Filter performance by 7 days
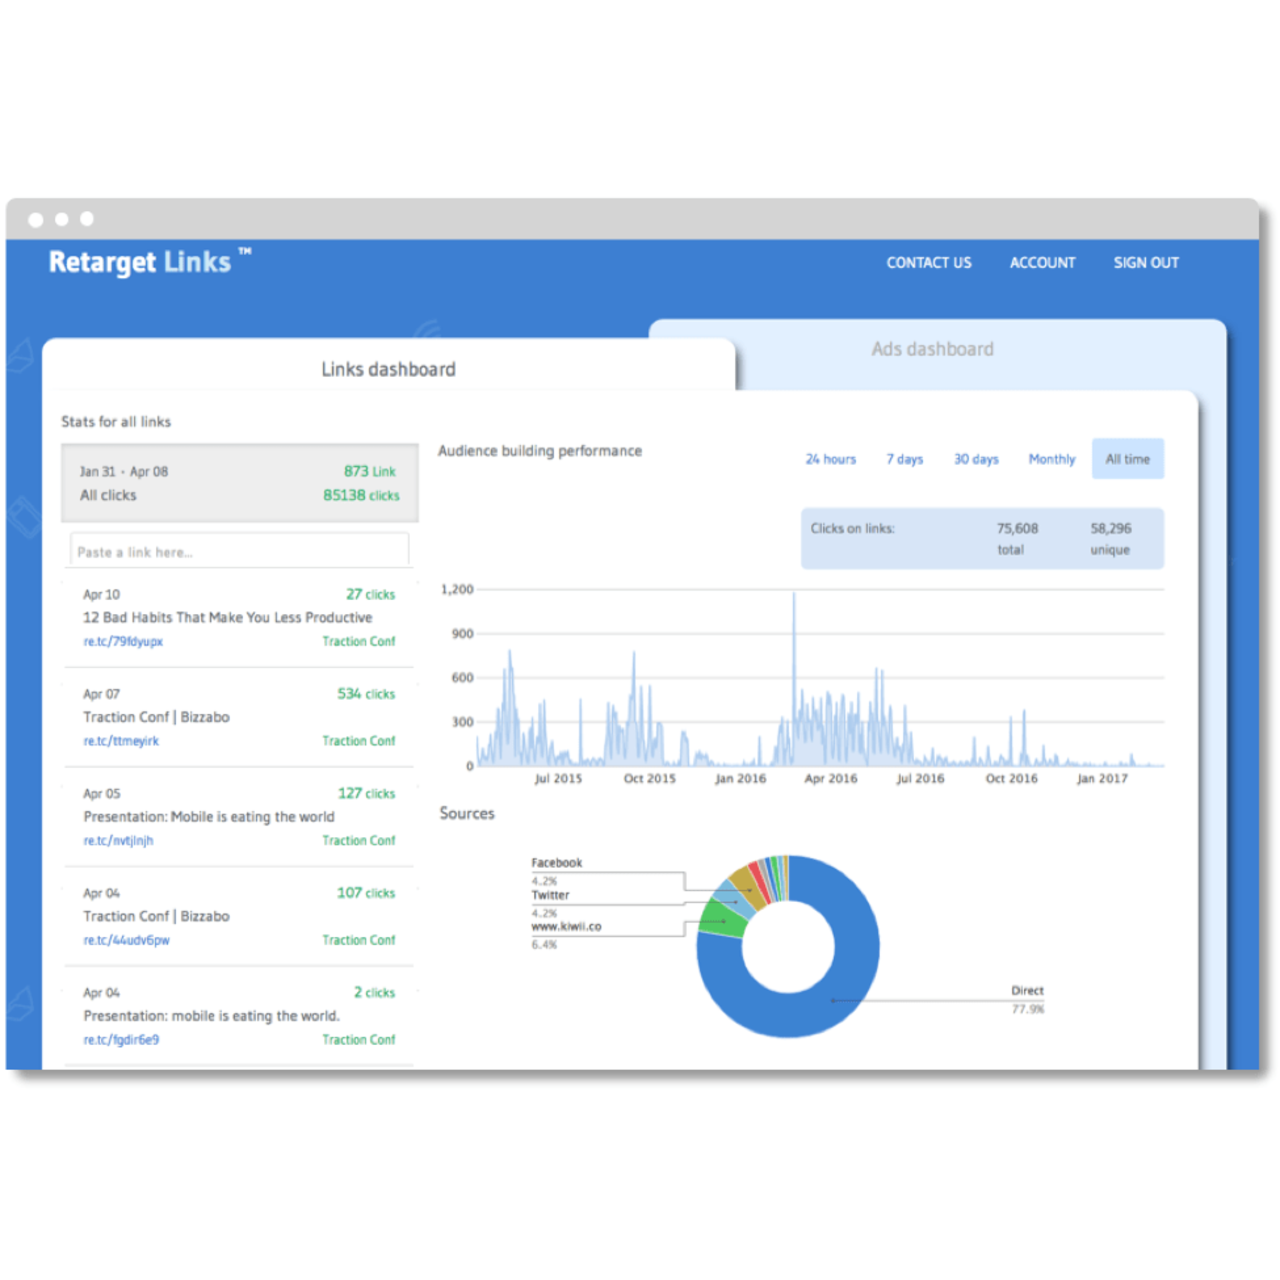Screen dimensions: 1280x1280 [904, 459]
